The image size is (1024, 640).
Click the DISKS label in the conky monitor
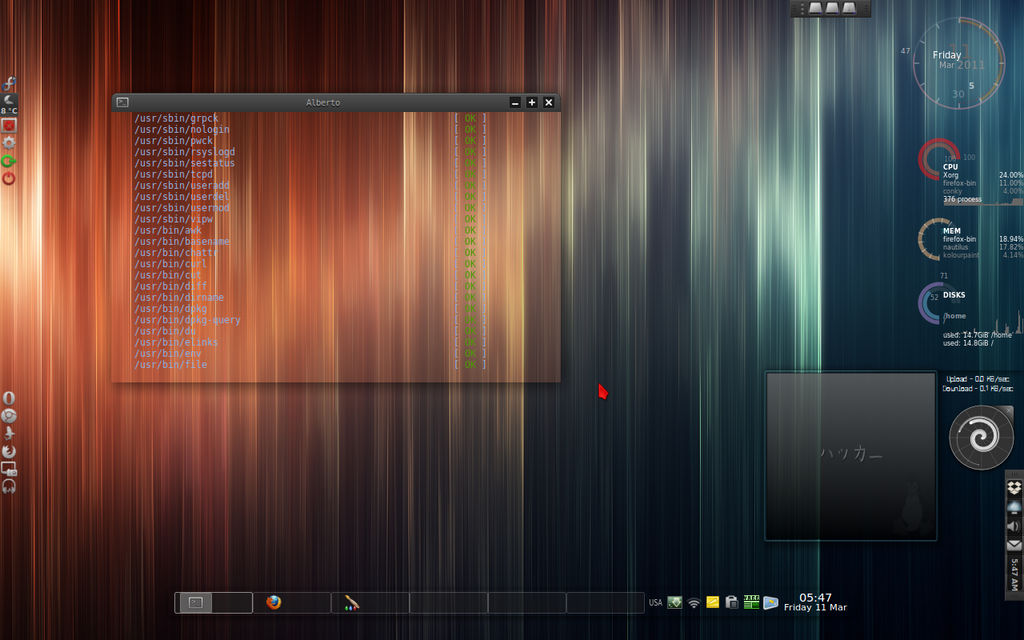click(954, 295)
